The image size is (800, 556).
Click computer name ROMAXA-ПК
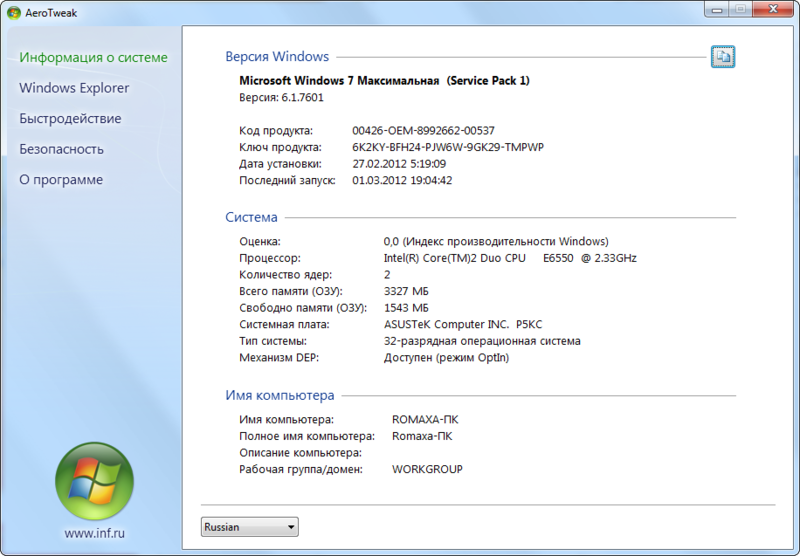[425, 420]
